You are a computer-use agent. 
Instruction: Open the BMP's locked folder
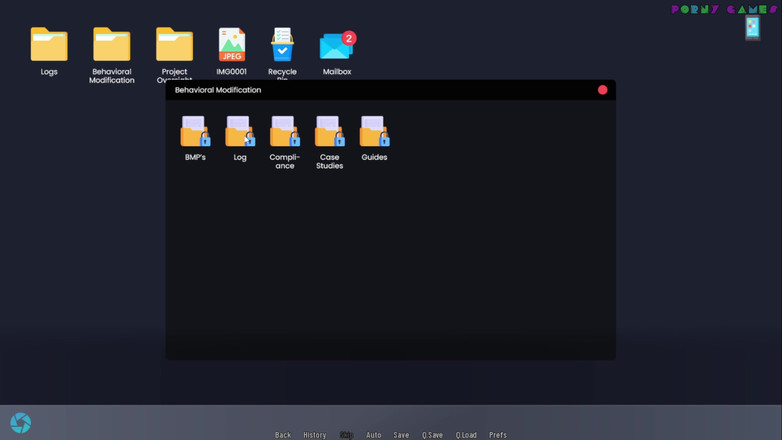coord(195,133)
